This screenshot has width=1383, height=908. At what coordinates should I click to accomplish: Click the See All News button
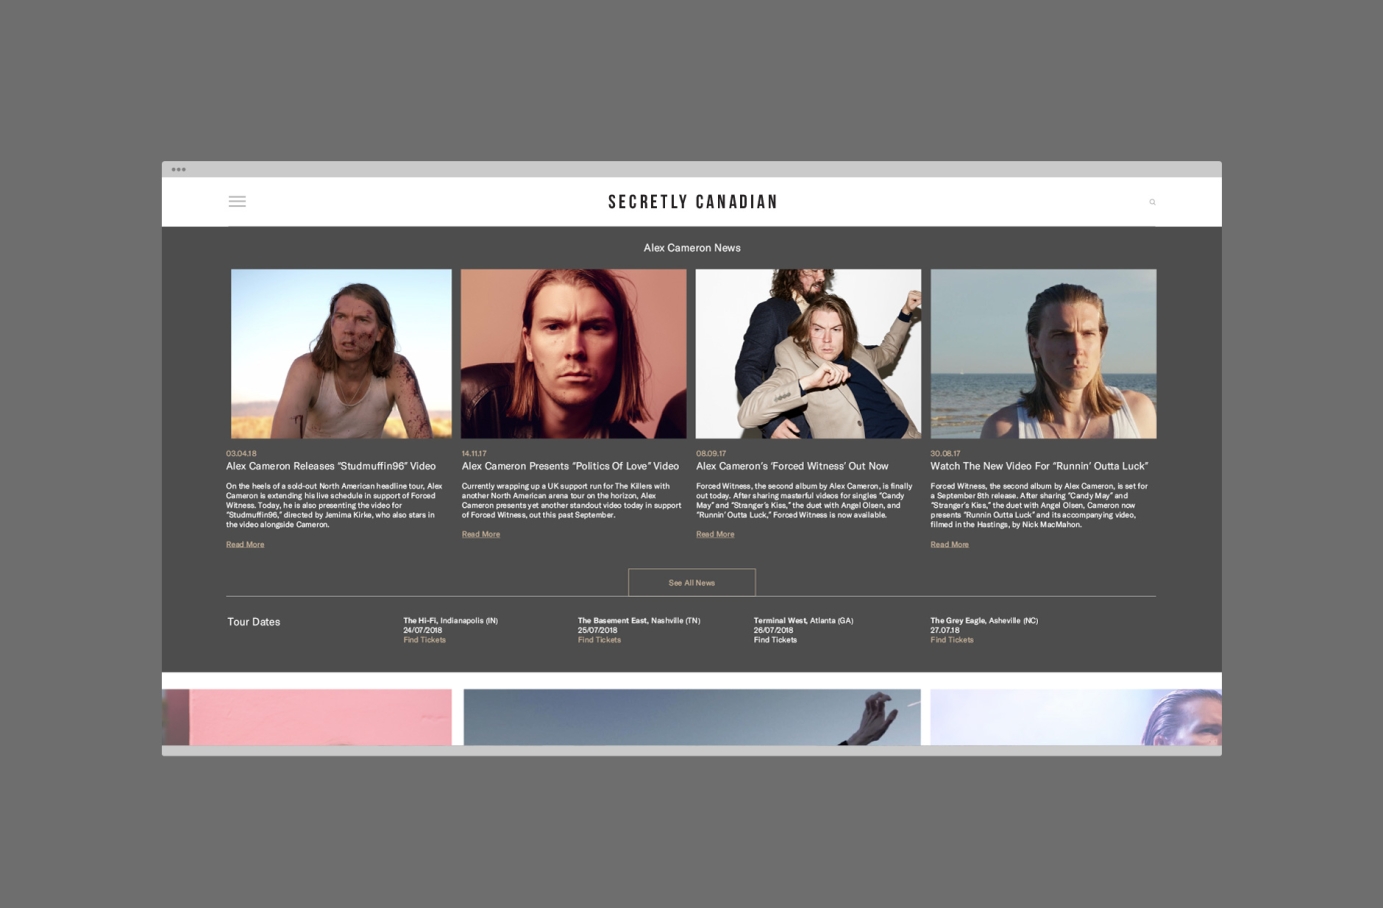tap(691, 582)
